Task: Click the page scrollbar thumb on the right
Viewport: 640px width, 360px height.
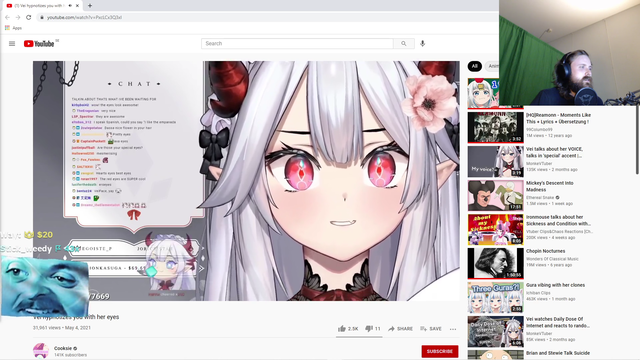Action: 637,140
